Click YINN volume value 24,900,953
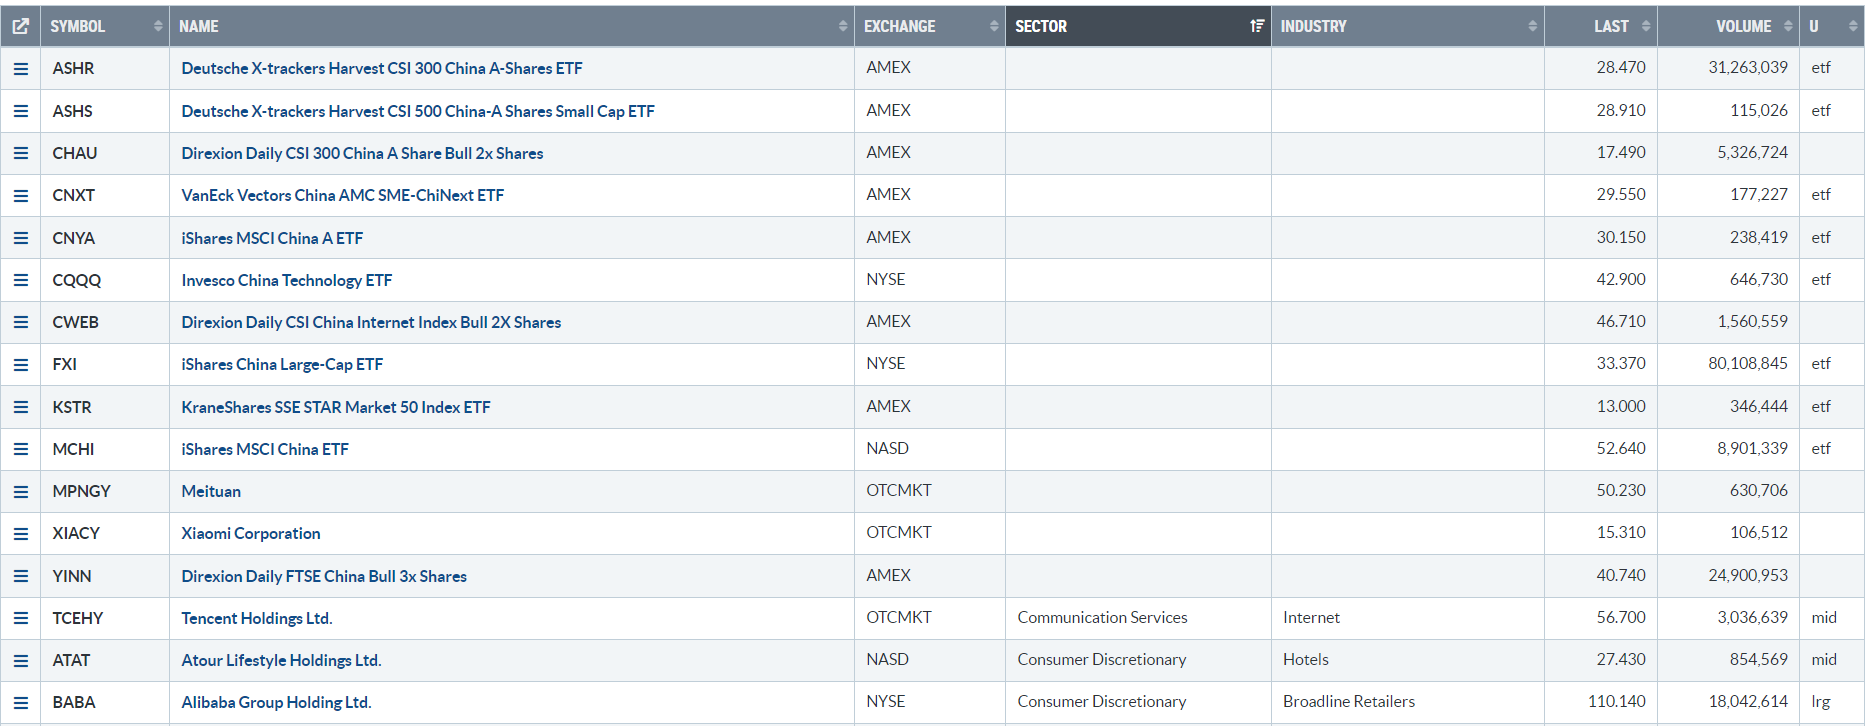The image size is (1871, 726). pos(1748,575)
